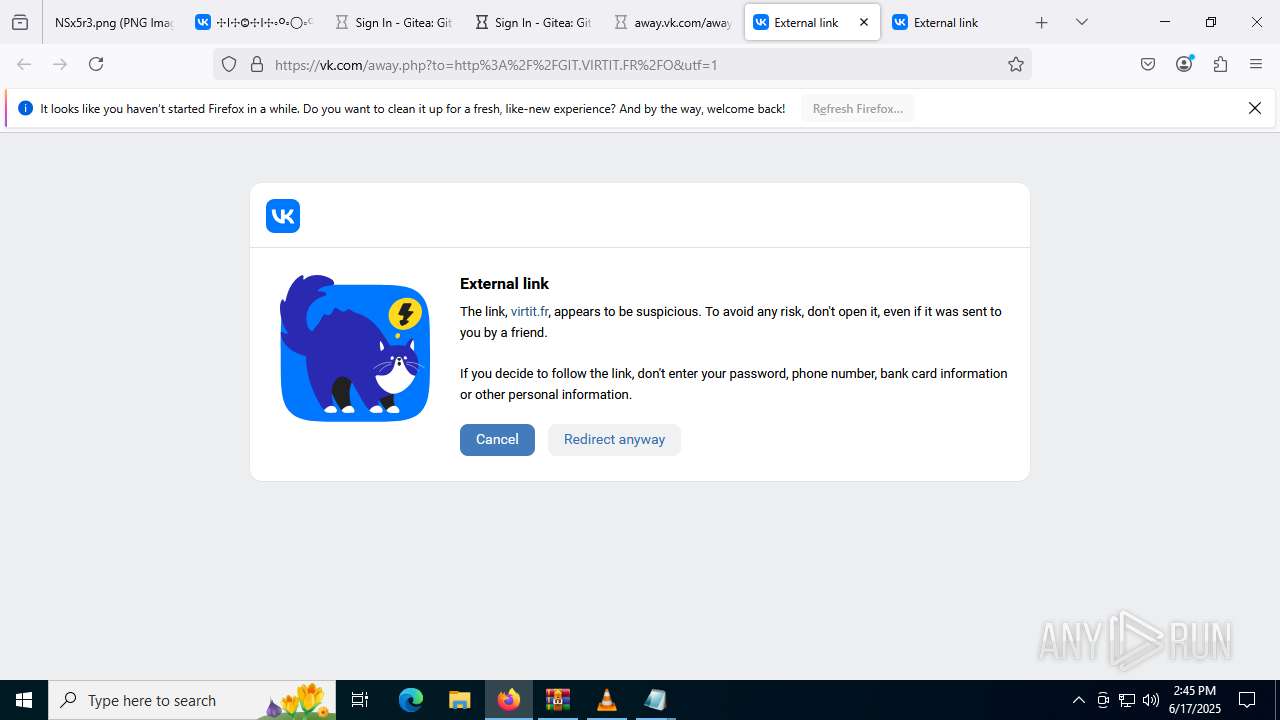Open WinRAR from the taskbar
Image resolution: width=1280 pixels, height=720 pixels.
(x=557, y=700)
